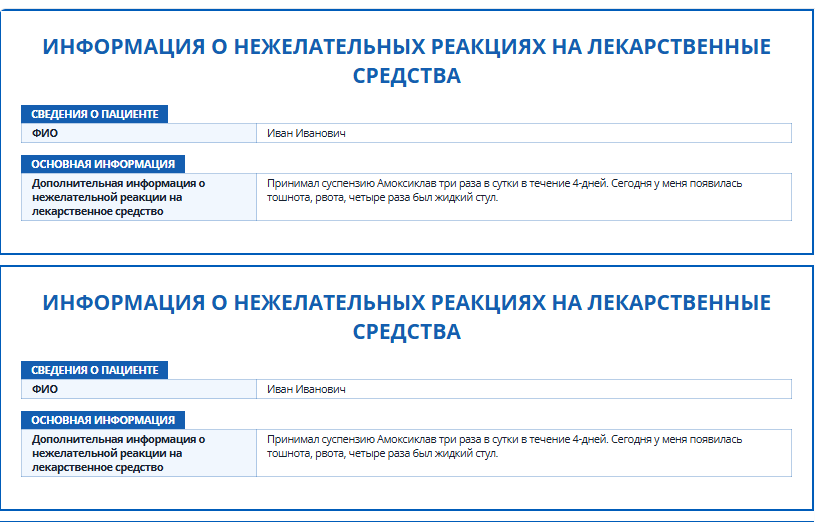Select the first form's 'СВЕДЕНИЯ О ПАЦИЕНТЕ' header
Image resolution: width=815 pixels, height=522 pixels.
click(x=95, y=114)
